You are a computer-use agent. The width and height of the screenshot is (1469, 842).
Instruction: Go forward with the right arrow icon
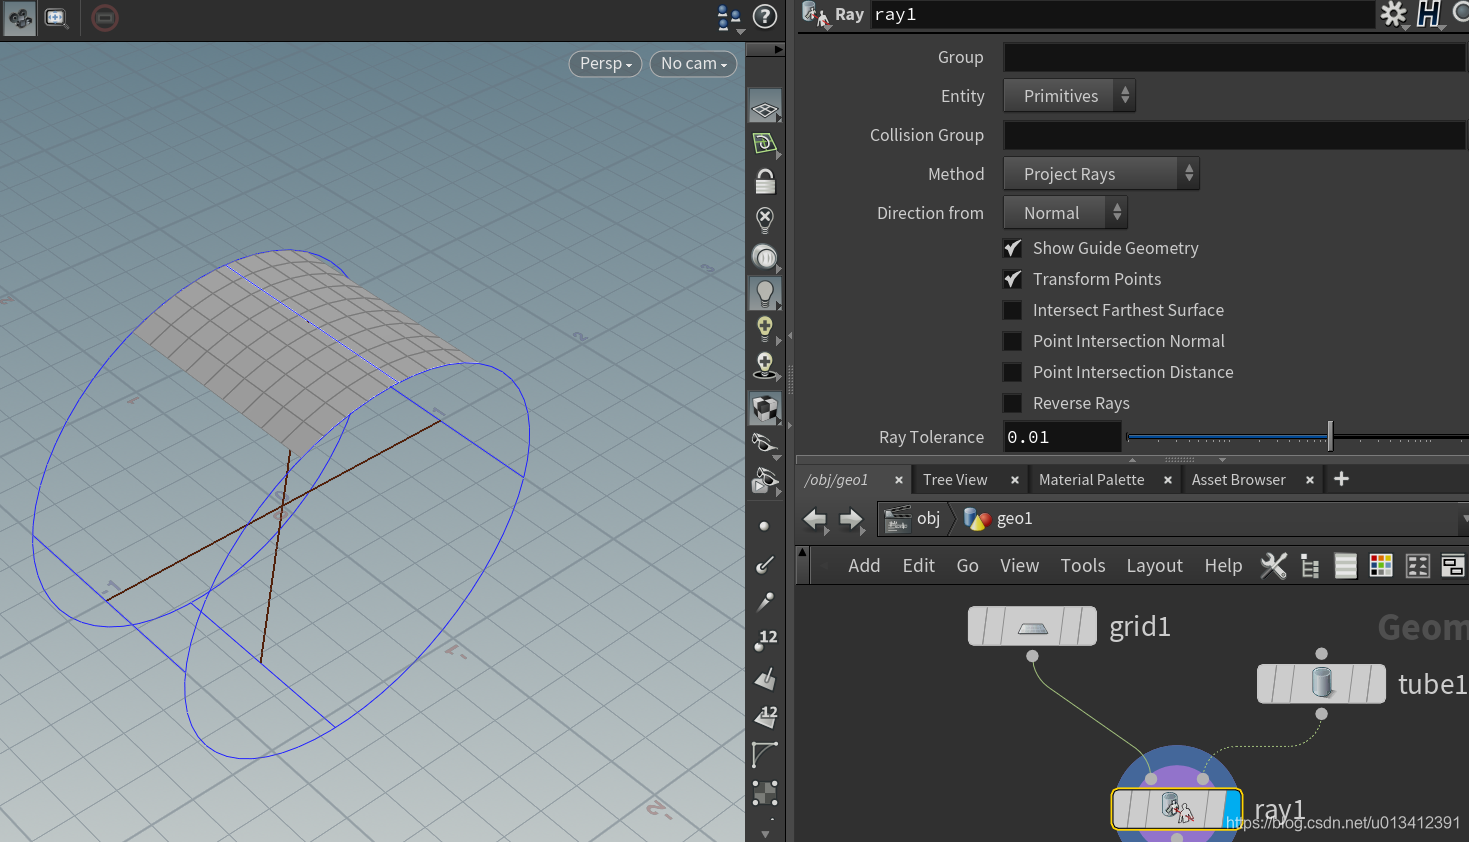[x=851, y=519]
